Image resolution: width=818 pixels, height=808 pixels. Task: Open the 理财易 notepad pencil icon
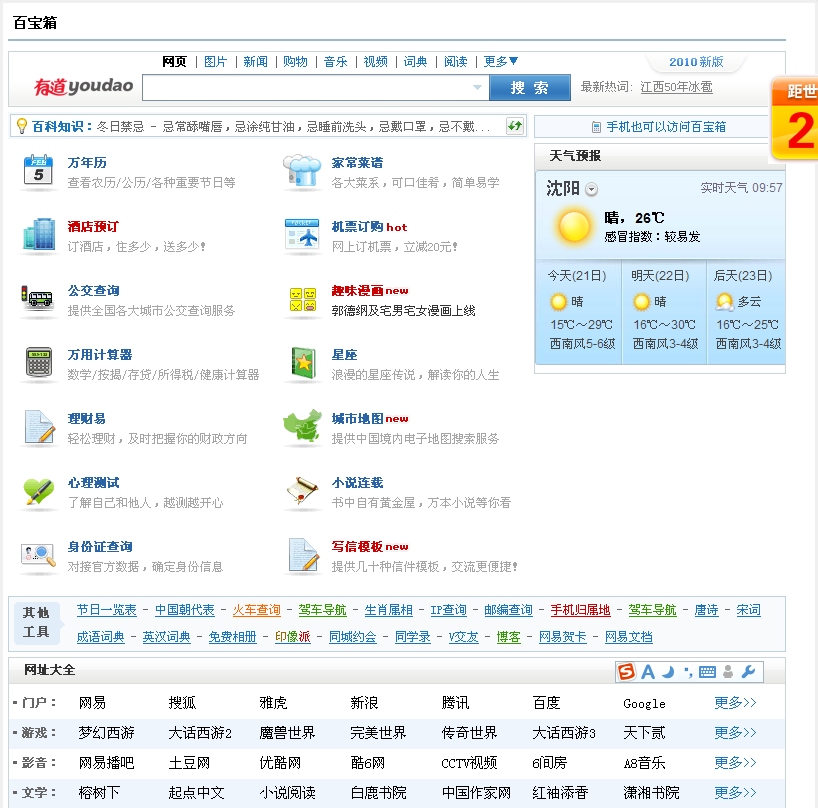point(40,427)
